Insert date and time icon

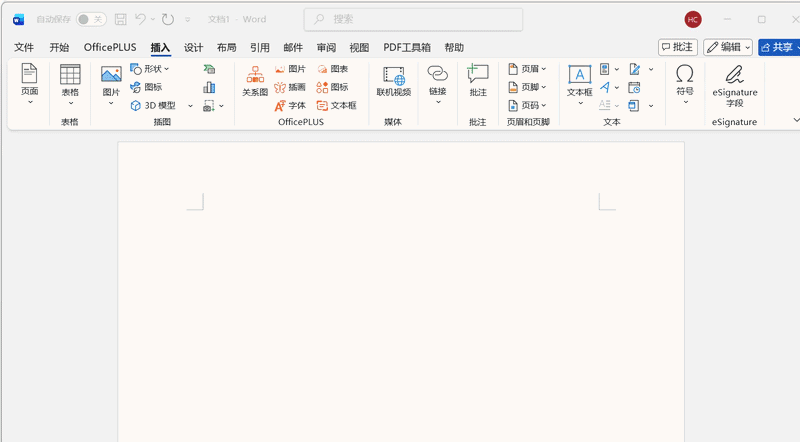(634, 87)
